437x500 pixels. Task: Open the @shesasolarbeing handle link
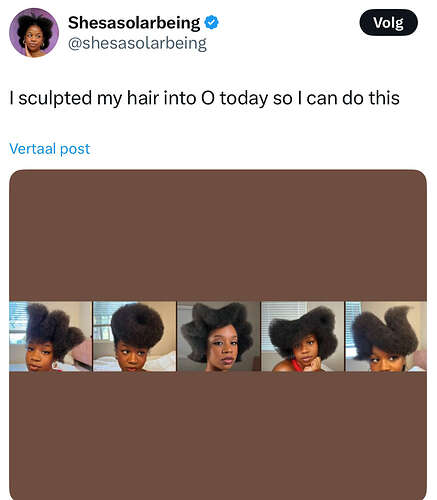click(x=137, y=43)
